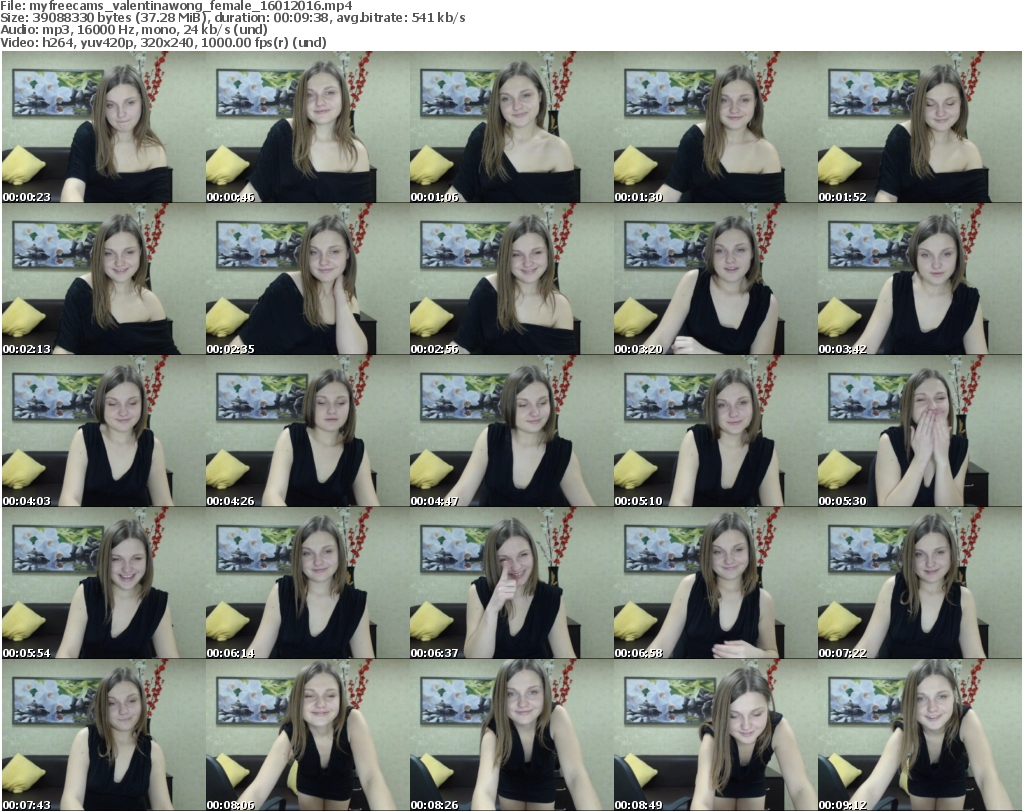Click the frame timestamped 00:06:14
Screen dimensions: 1024x811
click(x=308, y=583)
